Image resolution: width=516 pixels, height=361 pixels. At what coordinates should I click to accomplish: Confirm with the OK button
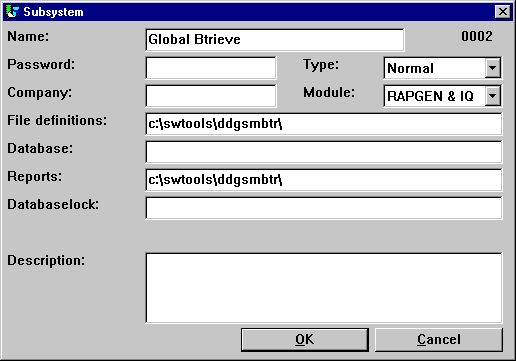[305, 340]
